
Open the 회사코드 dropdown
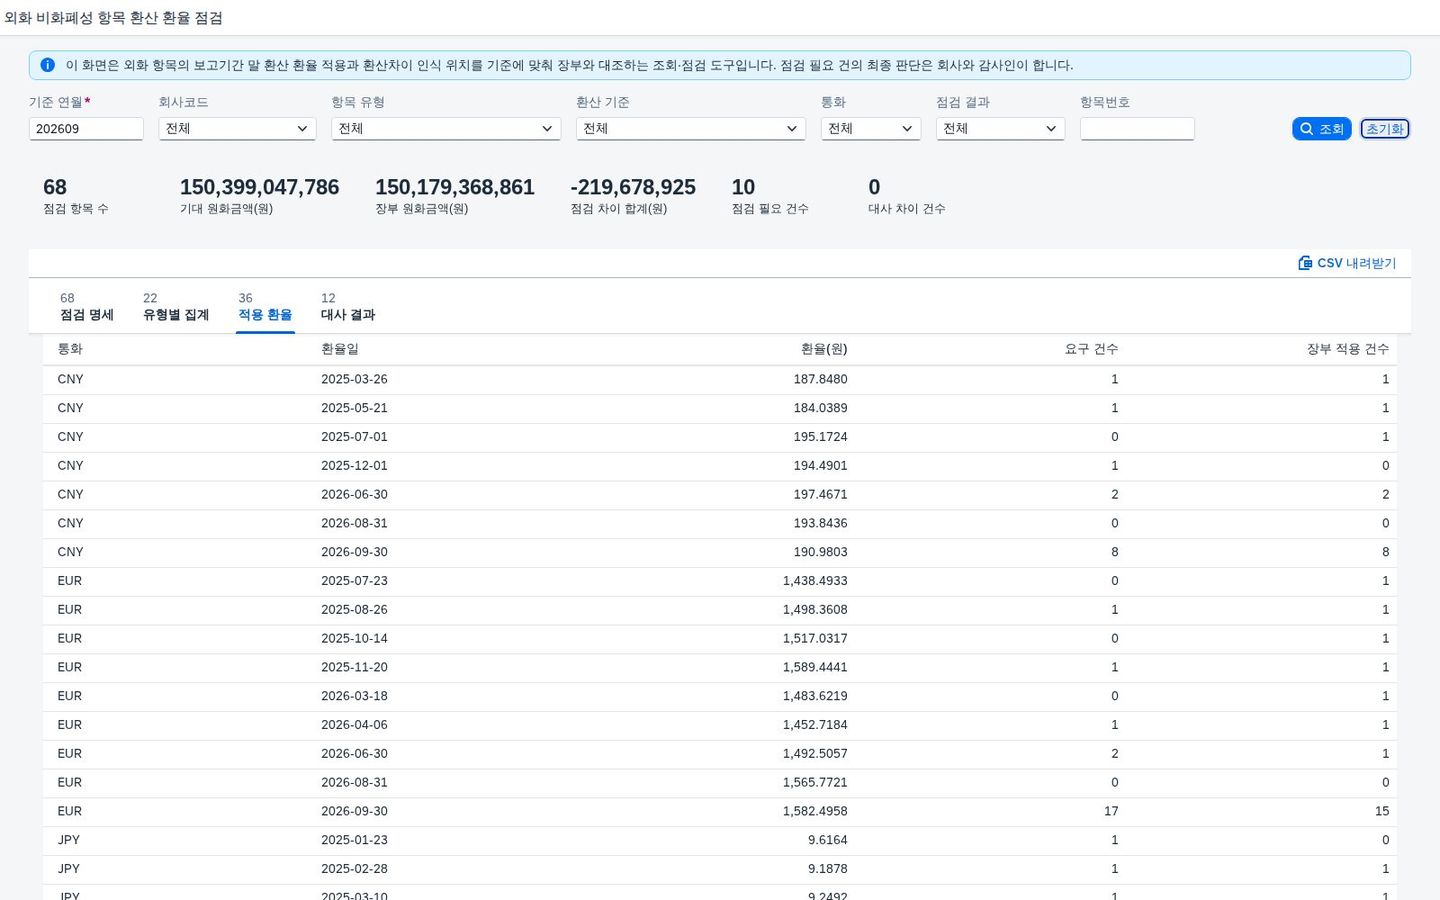(x=237, y=129)
